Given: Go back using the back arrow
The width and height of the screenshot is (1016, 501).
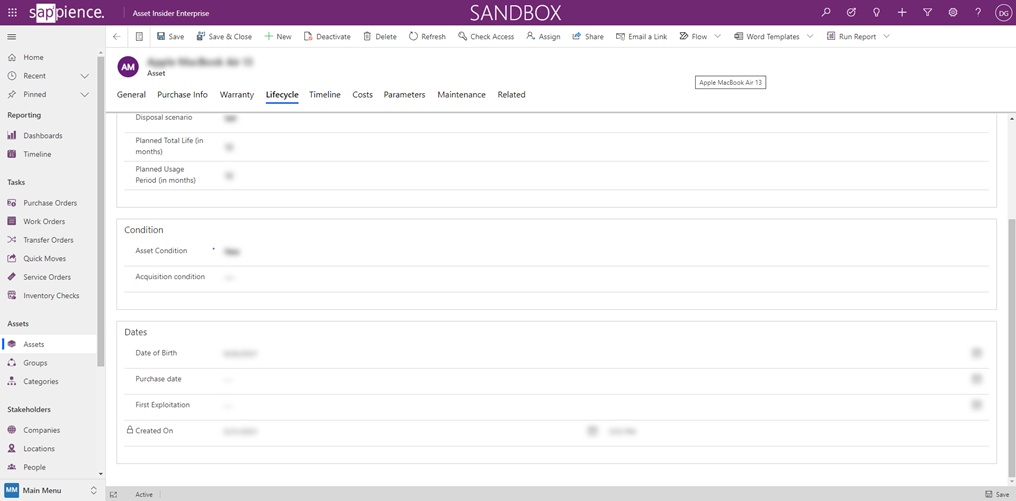Looking at the screenshot, I should pyautogui.click(x=117, y=37).
